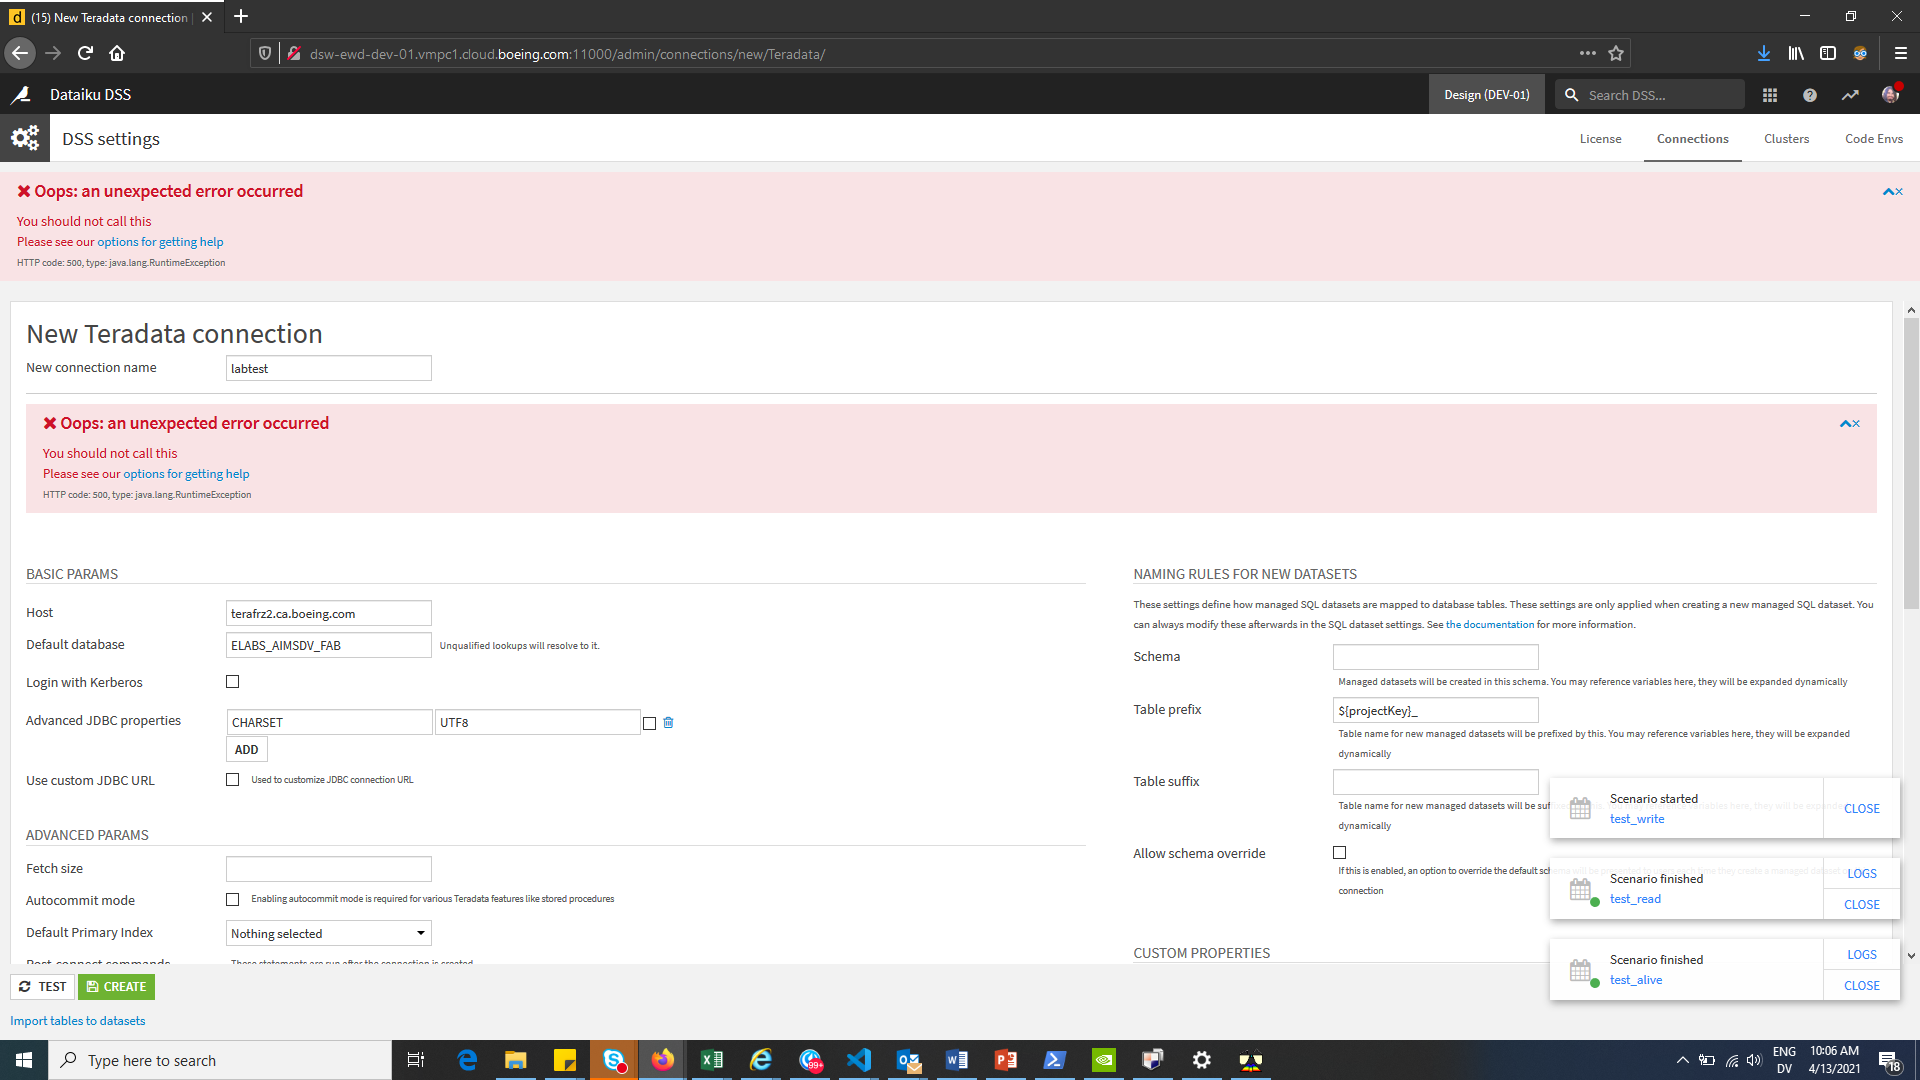
Task: Switch to the License tab
Action: point(1601,138)
